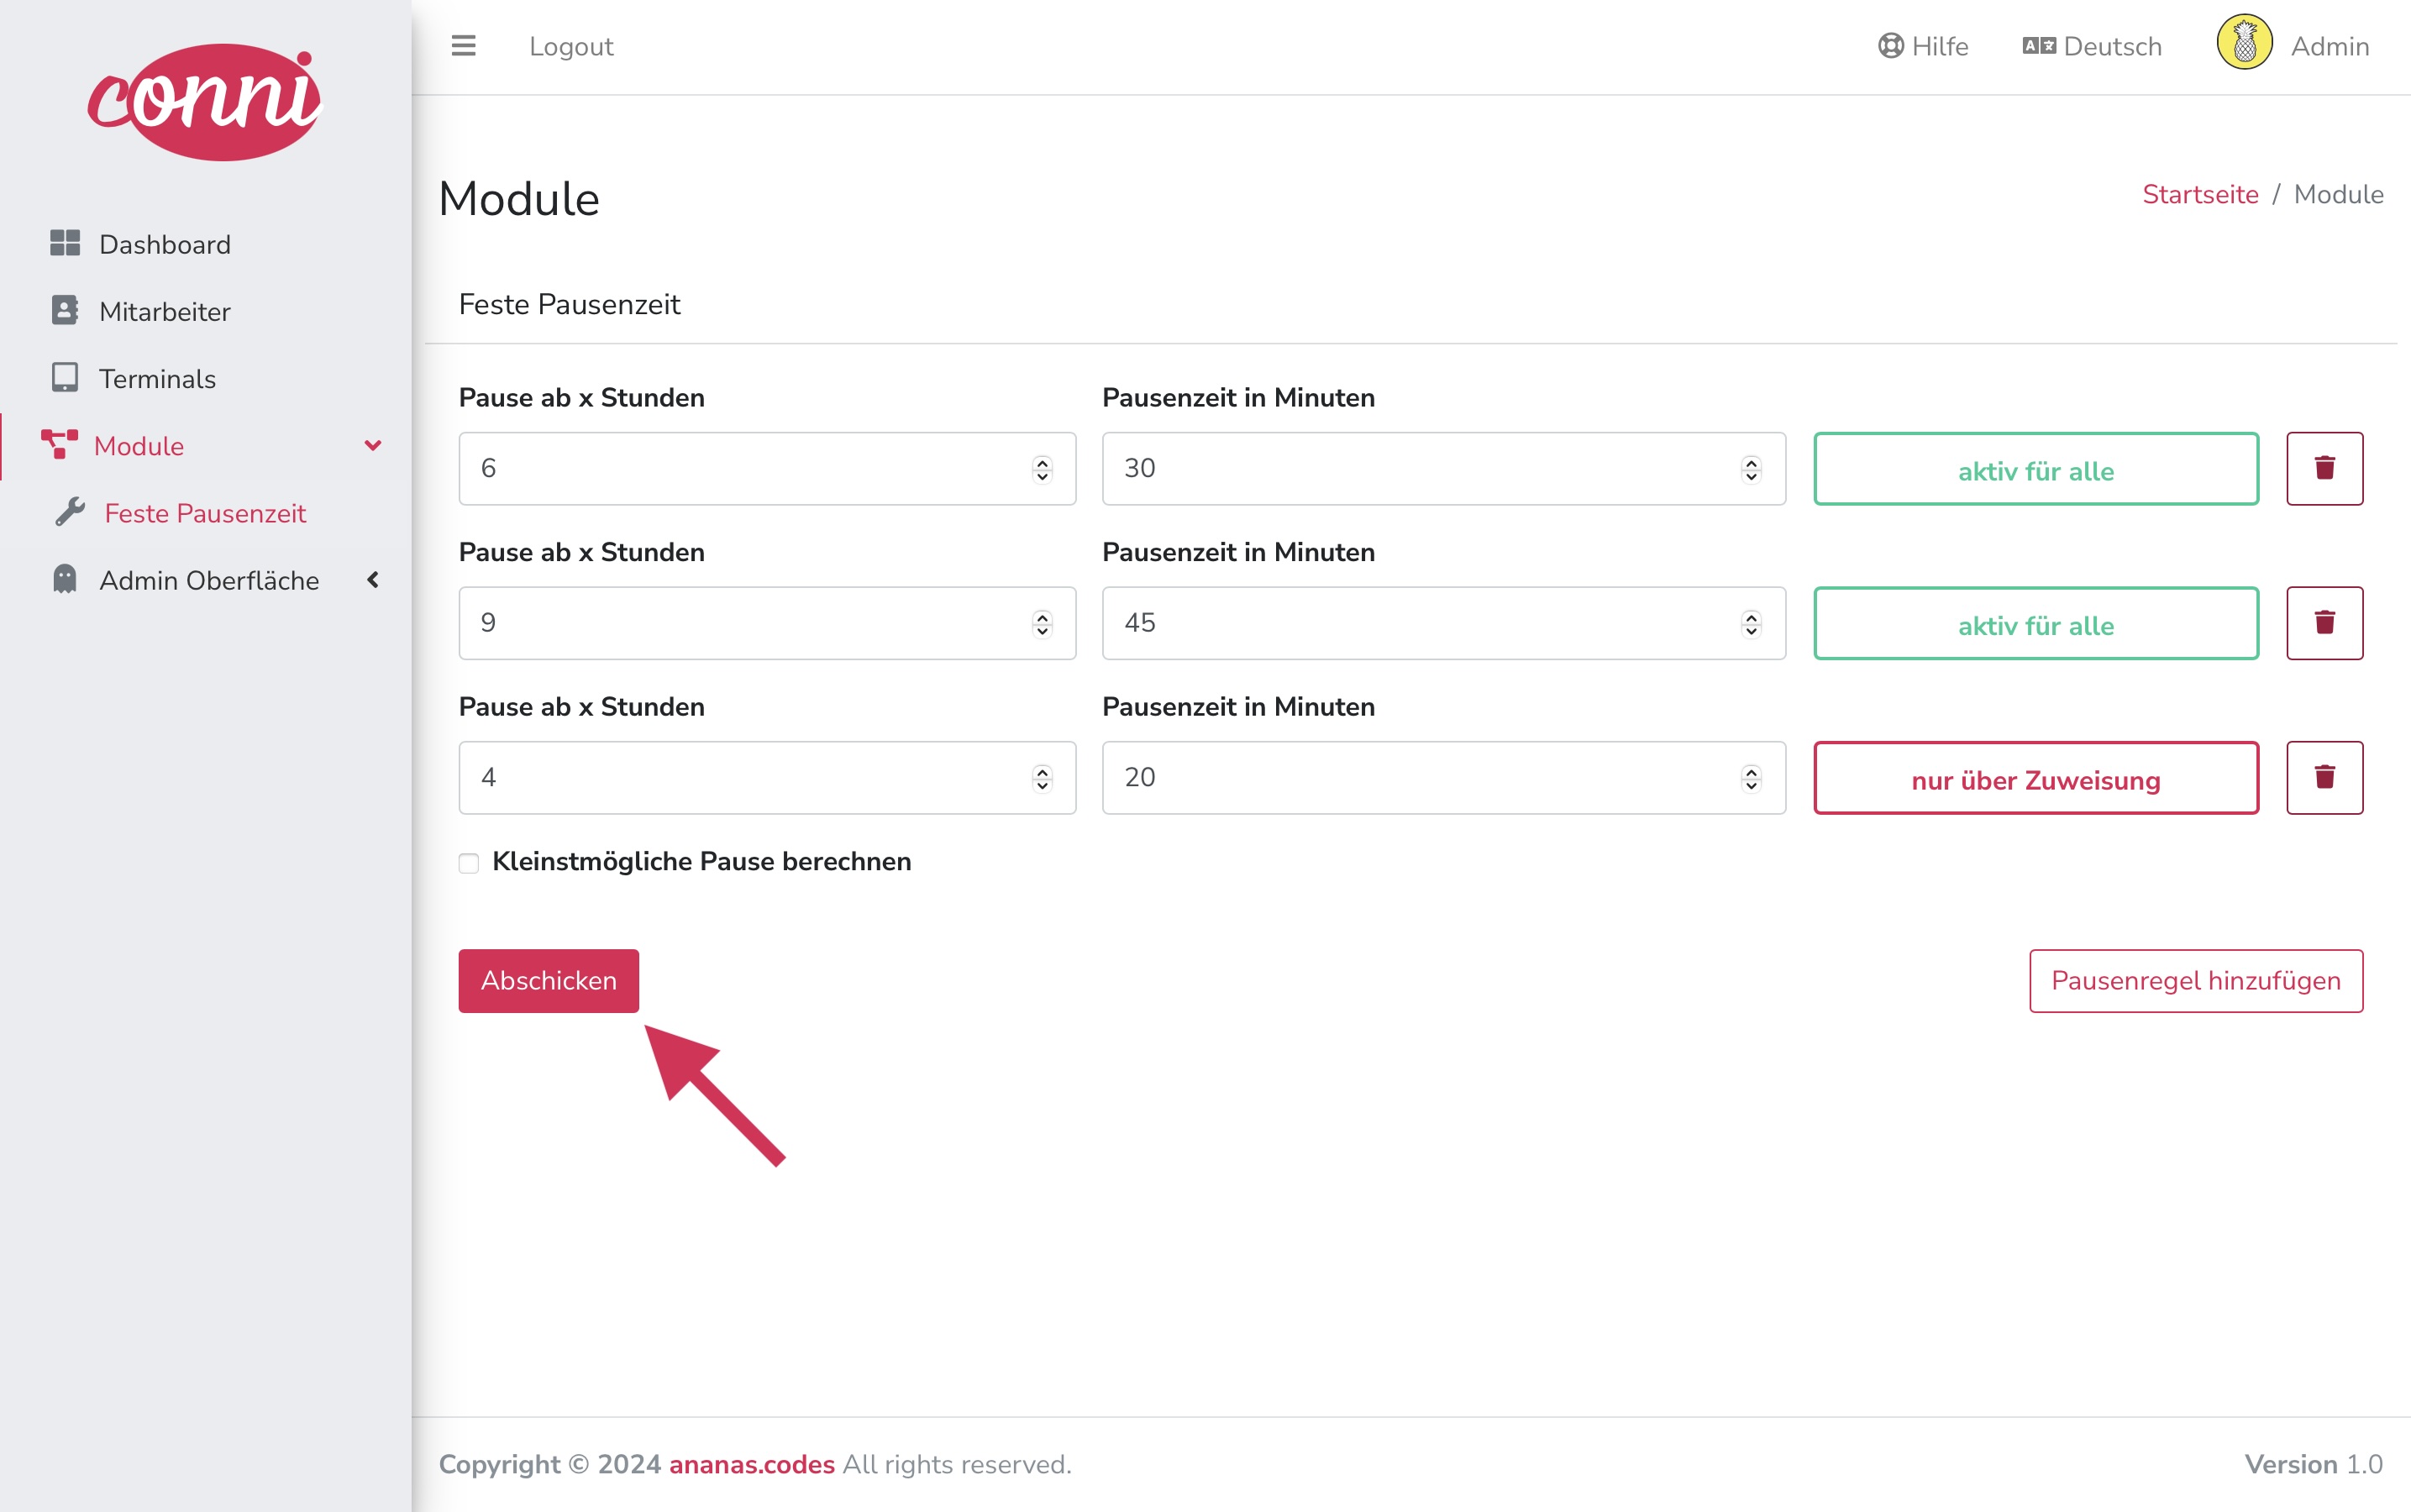This screenshot has width=2411, height=1512.
Task: Click the Logout link
Action: point(571,46)
